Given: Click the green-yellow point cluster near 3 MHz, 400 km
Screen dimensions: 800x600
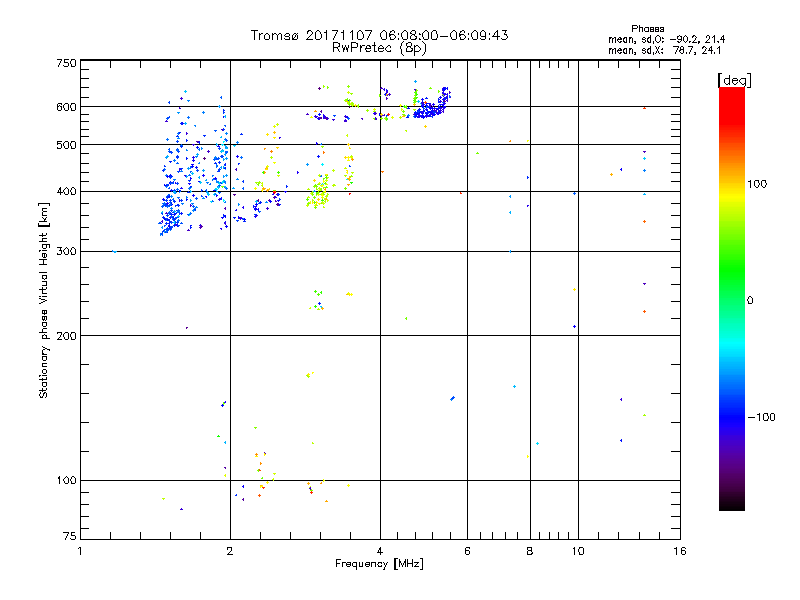Looking at the screenshot, I should (318, 193).
